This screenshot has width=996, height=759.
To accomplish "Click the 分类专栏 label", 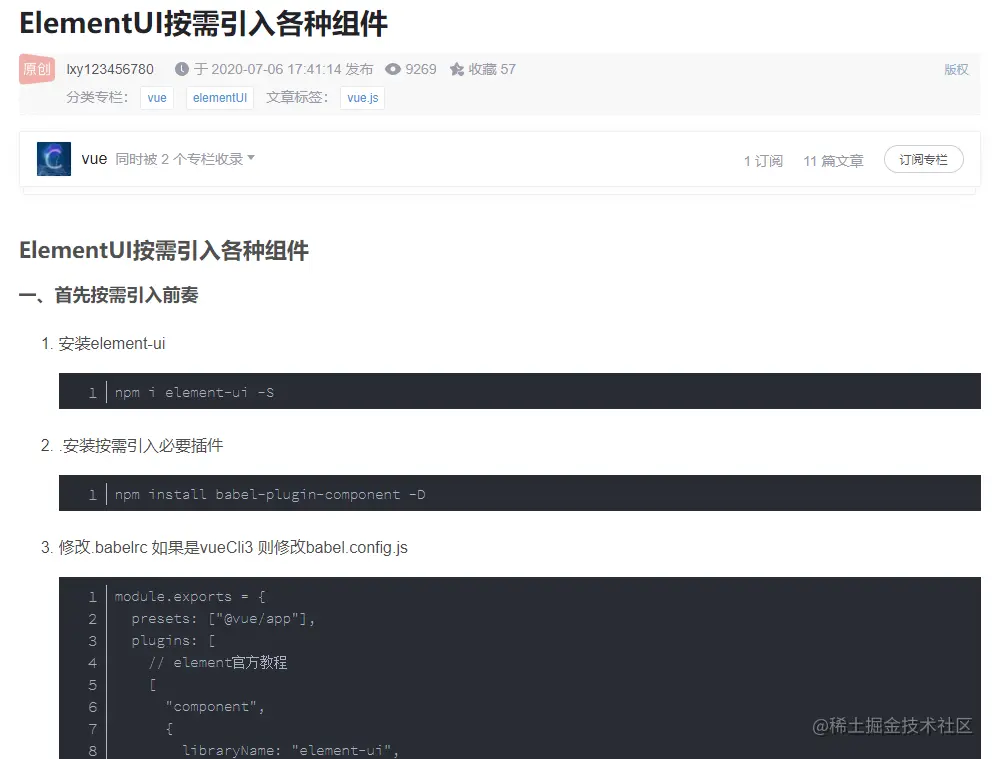I will point(97,97).
